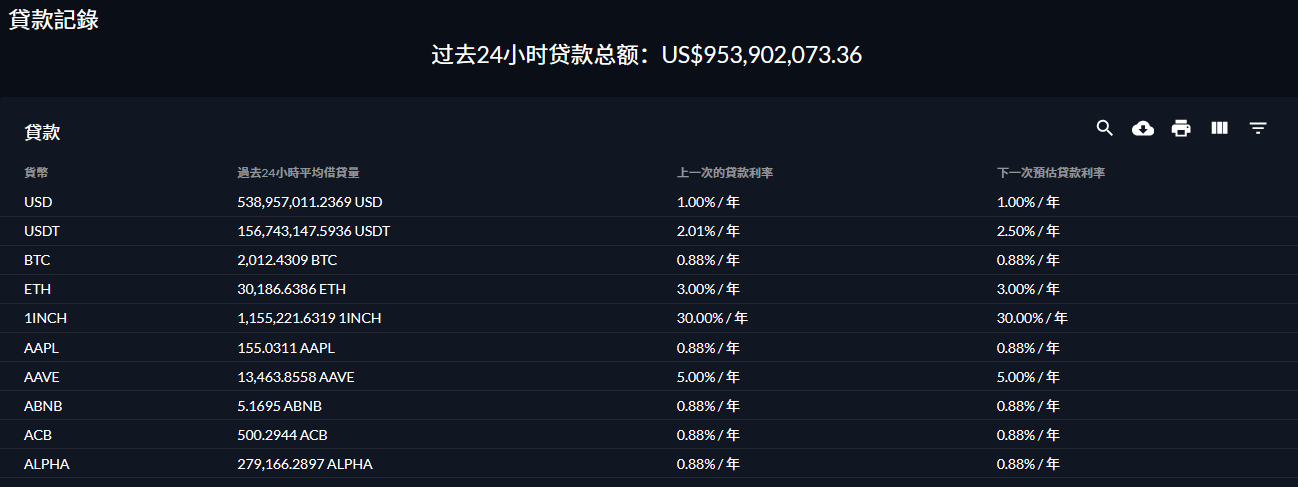The height and width of the screenshot is (487, 1298).
Task: Select the BTC currency row
Action: (649, 260)
